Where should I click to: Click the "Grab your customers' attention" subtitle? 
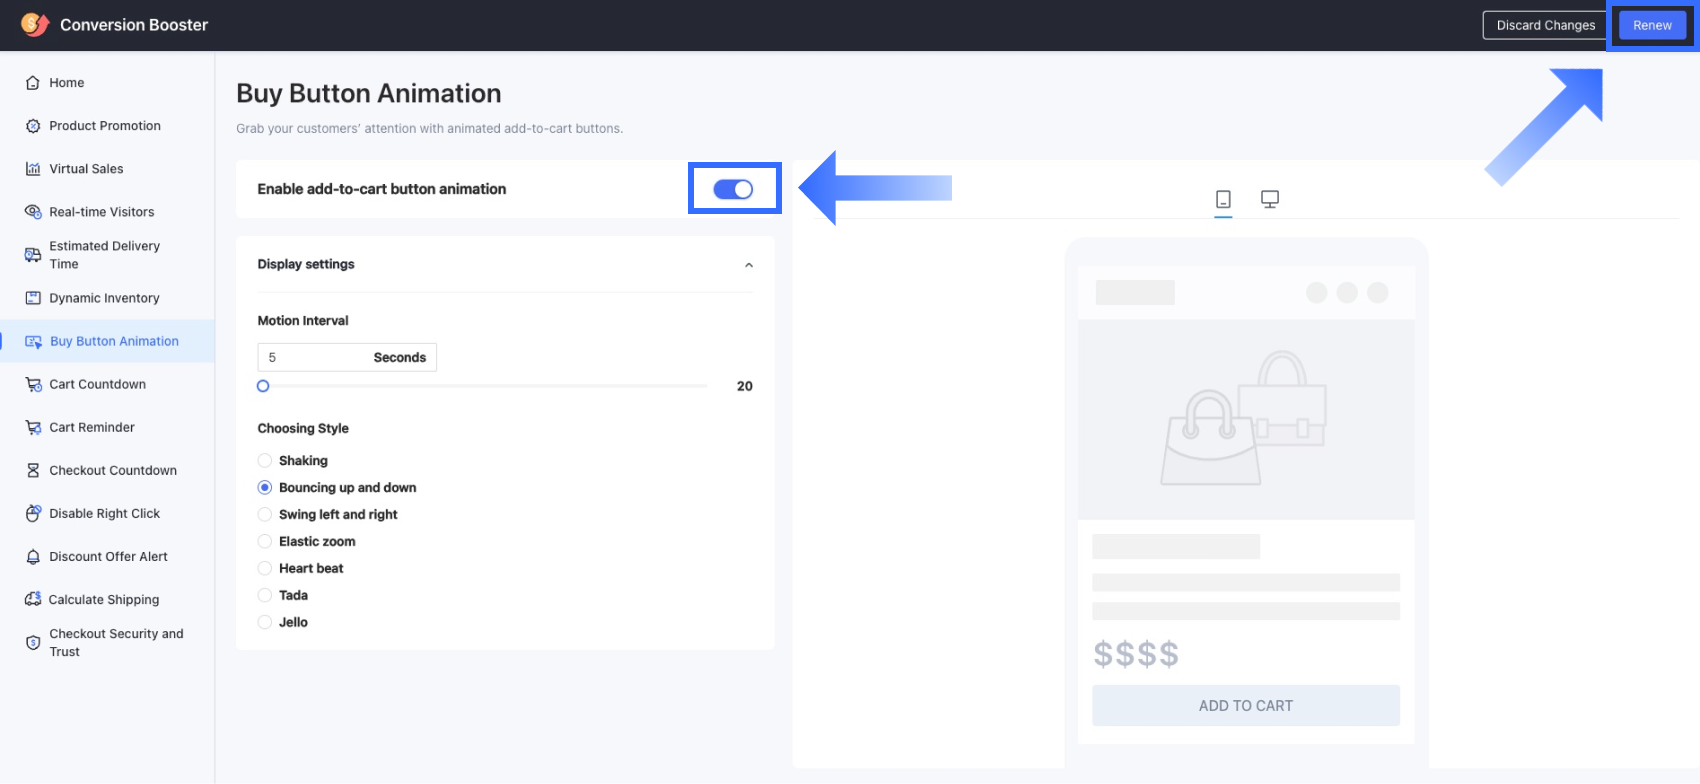[x=430, y=128]
